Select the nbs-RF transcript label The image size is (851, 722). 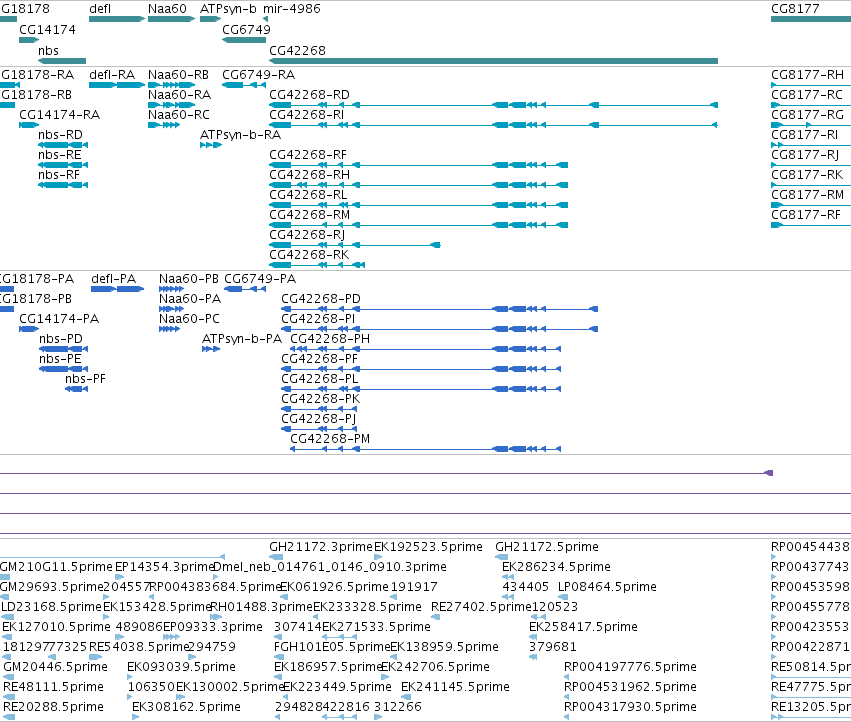59,175
